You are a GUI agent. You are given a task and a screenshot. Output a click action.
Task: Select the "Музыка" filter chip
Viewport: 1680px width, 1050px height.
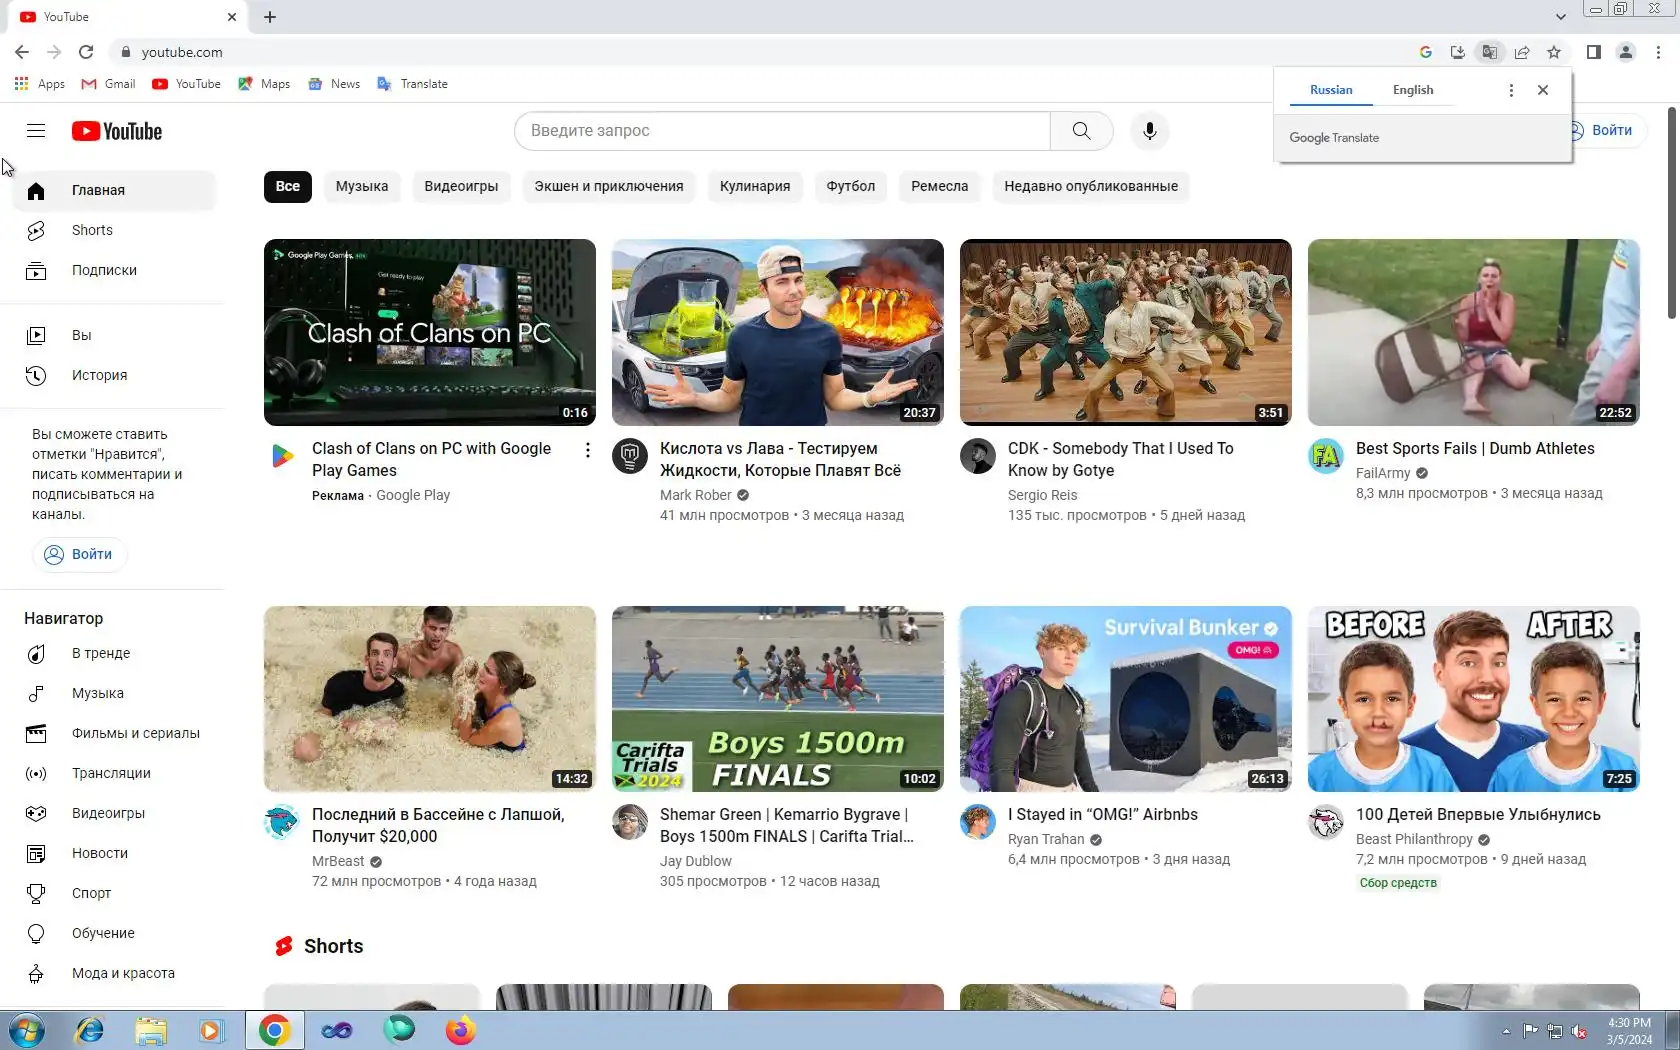coord(362,186)
